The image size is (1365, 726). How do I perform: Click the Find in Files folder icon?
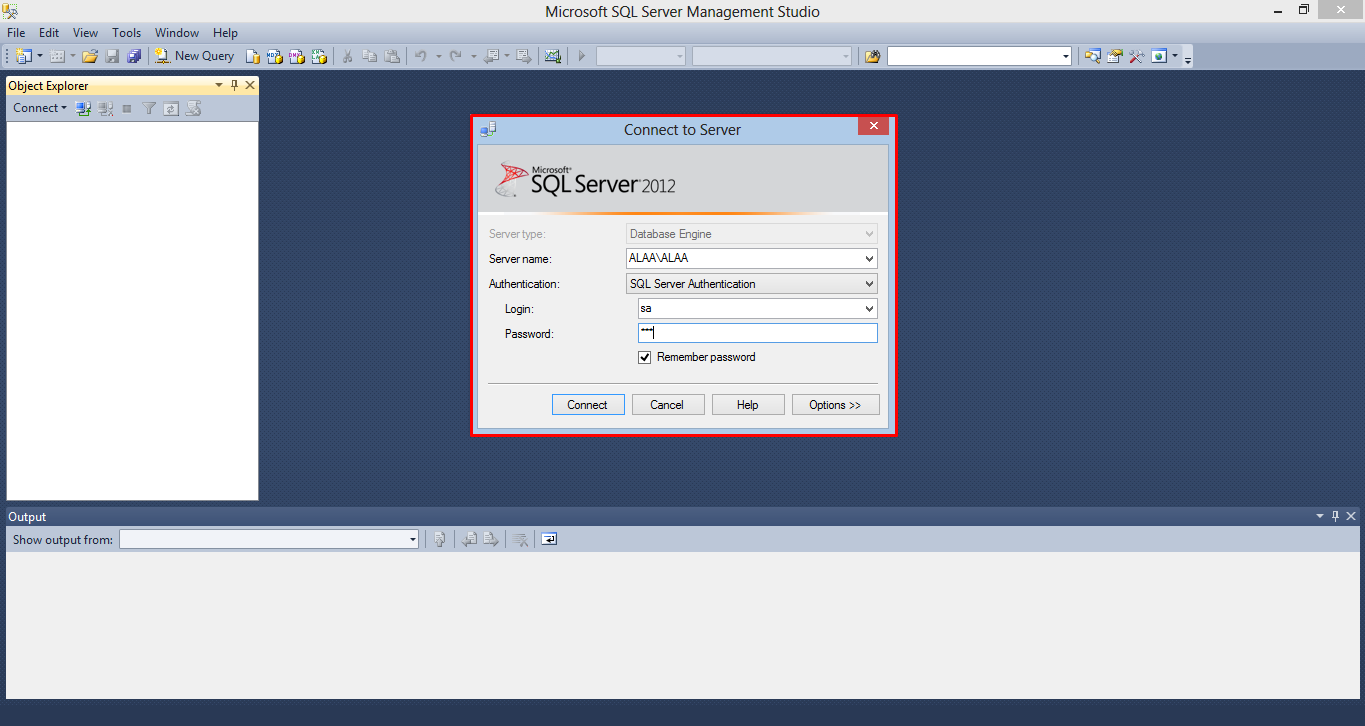873,56
